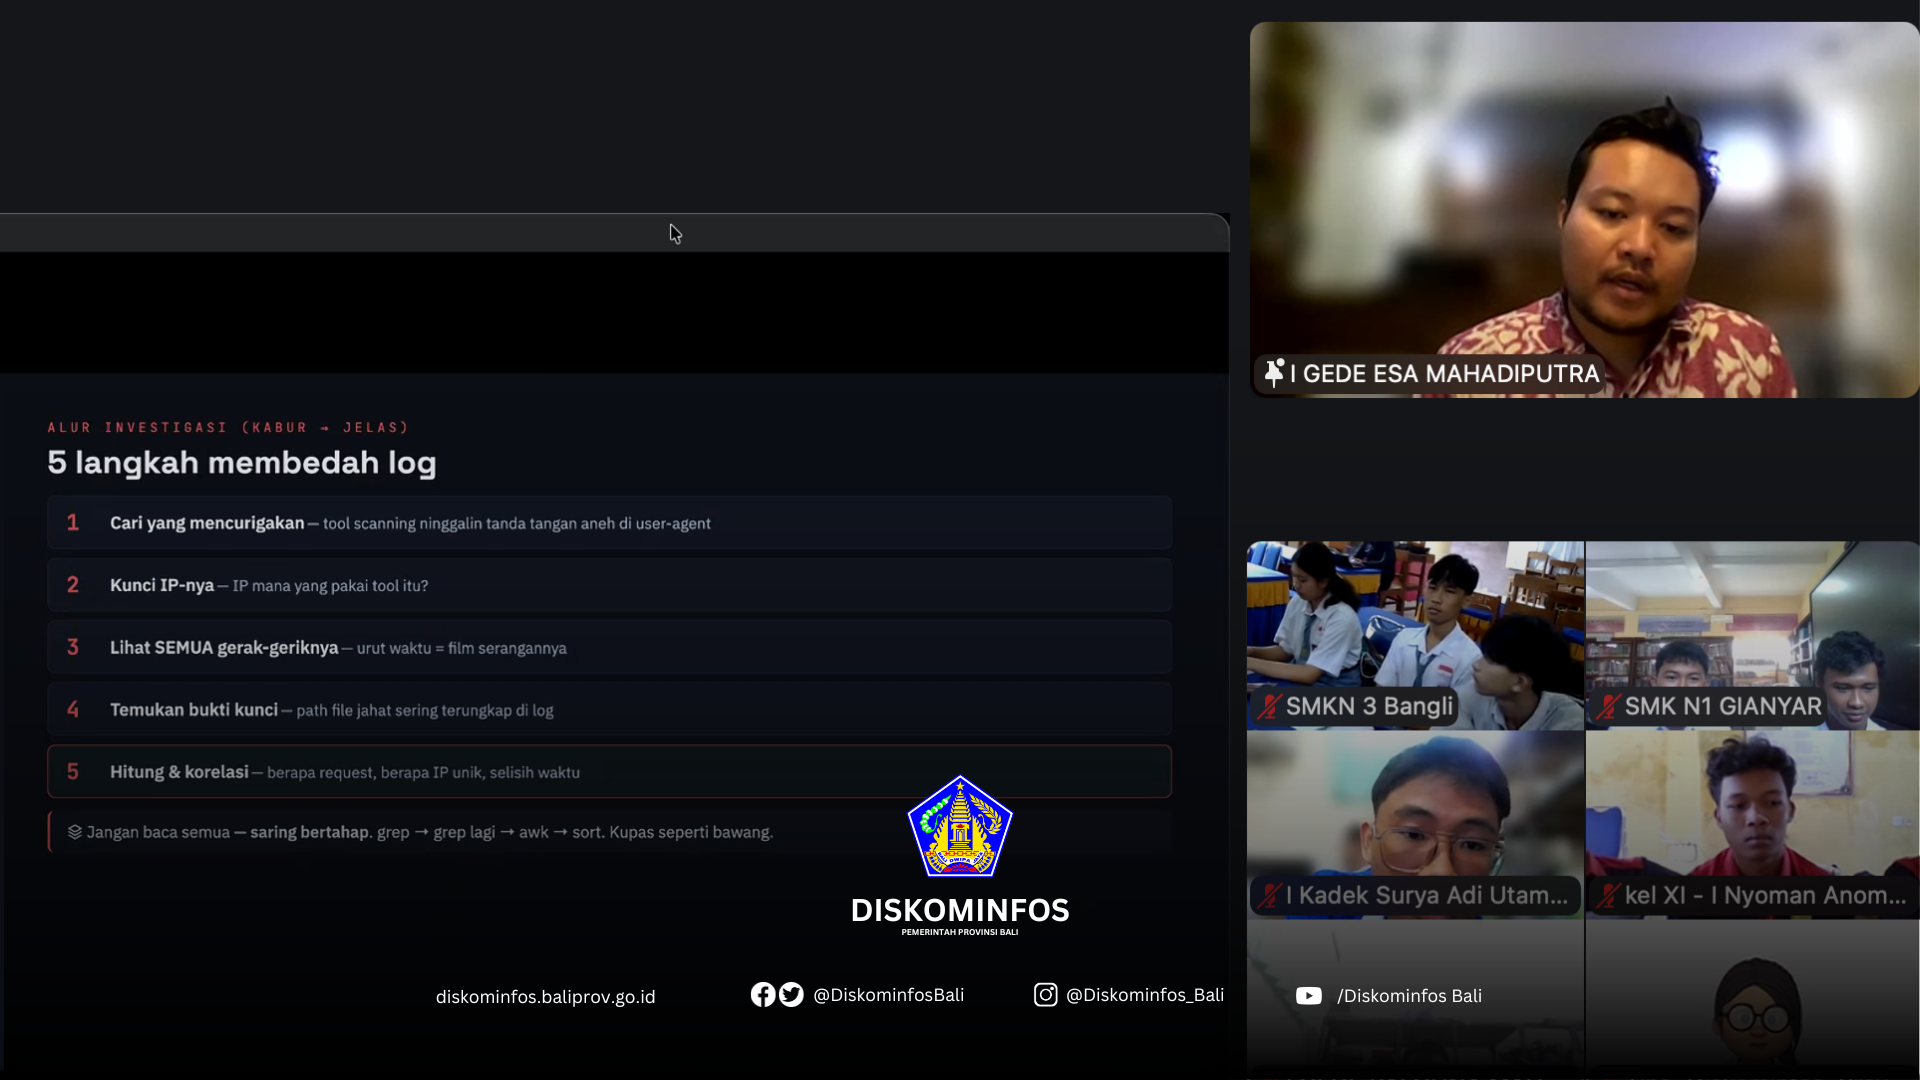The height and width of the screenshot is (1080, 1920).
Task: Select step 2 'Kunci IP-nya'
Action: point(609,585)
